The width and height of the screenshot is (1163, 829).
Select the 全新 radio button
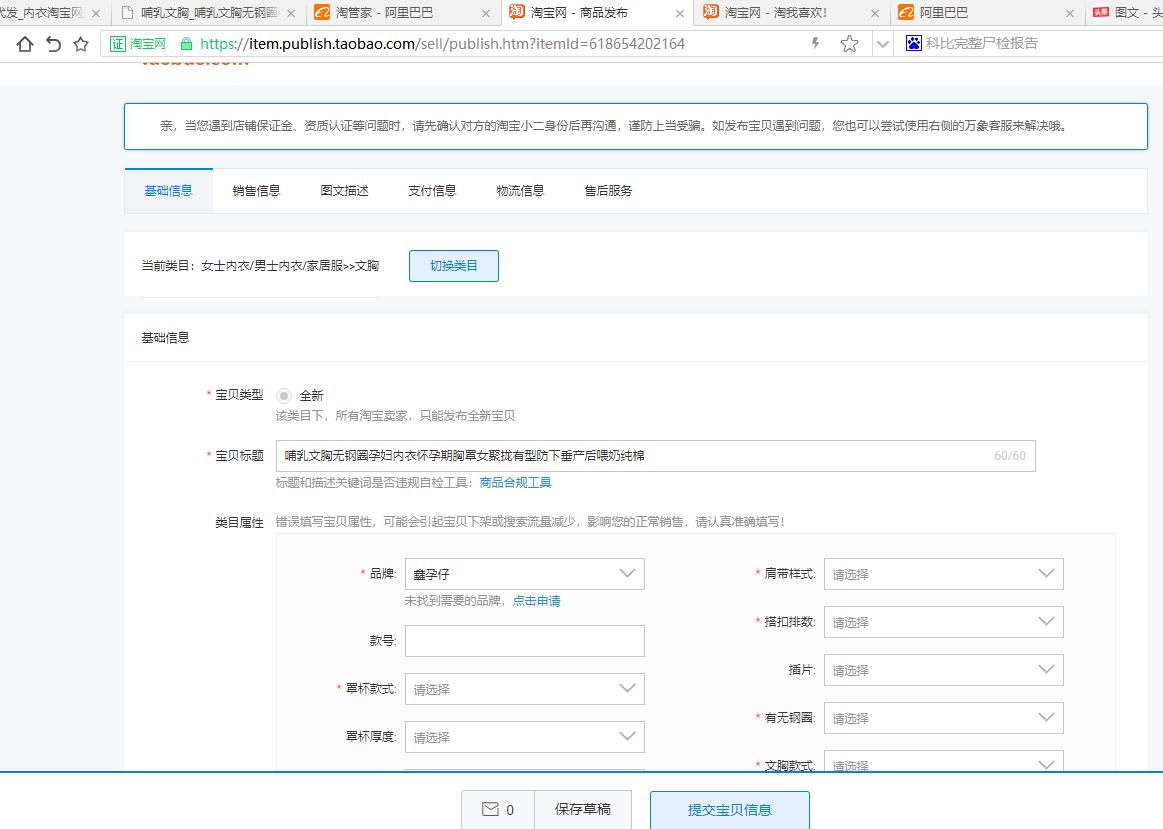pos(285,395)
